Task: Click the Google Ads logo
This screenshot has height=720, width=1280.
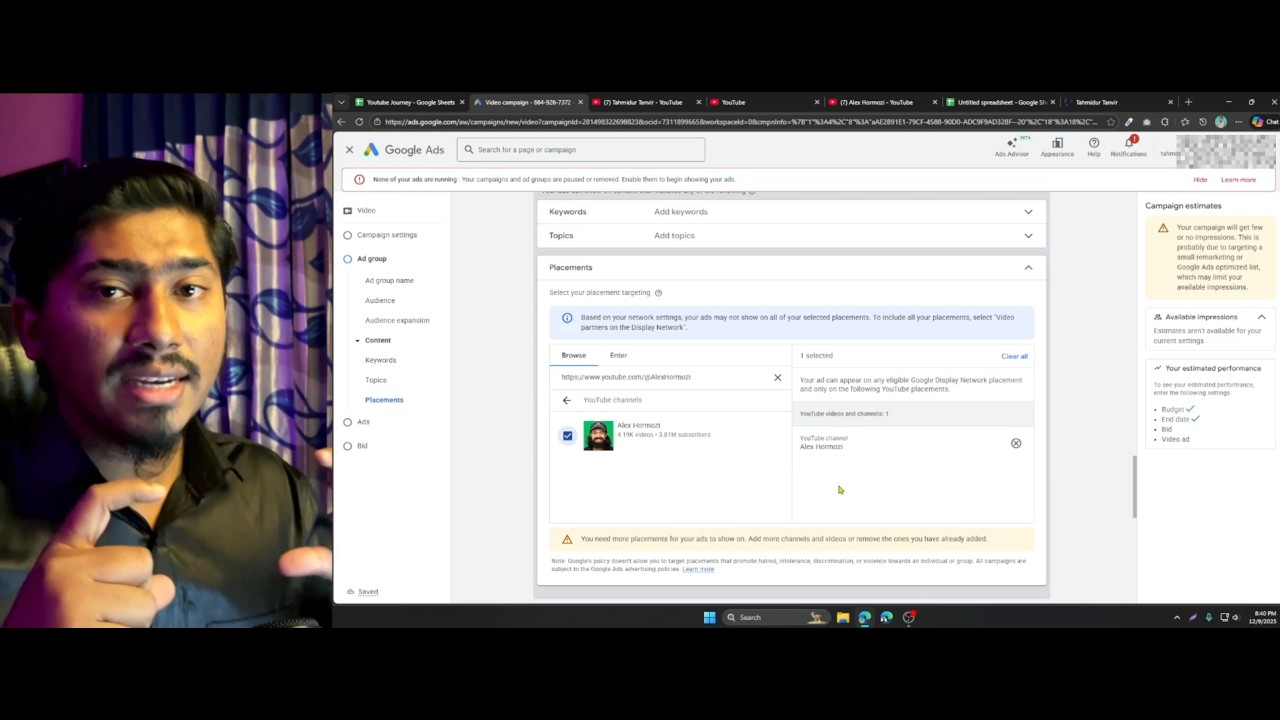Action: [404, 150]
